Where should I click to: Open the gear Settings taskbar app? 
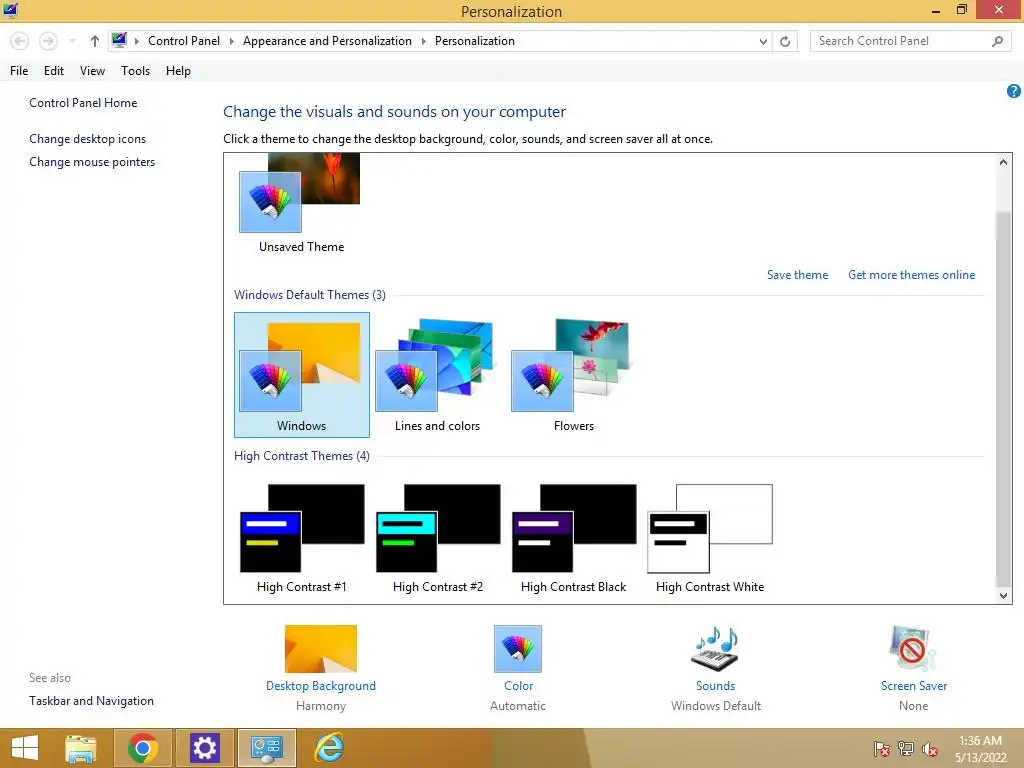pos(204,748)
